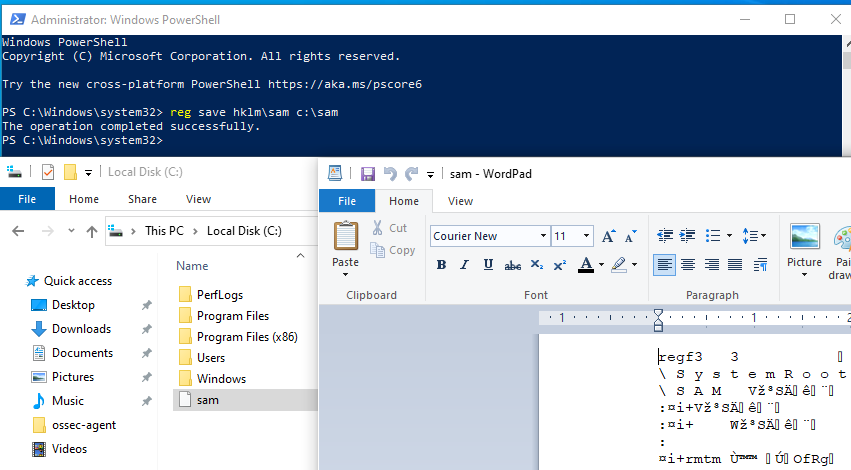The width and height of the screenshot is (851, 470).
Task: Click the Paste clipboard icon
Action: tap(346, 236)
